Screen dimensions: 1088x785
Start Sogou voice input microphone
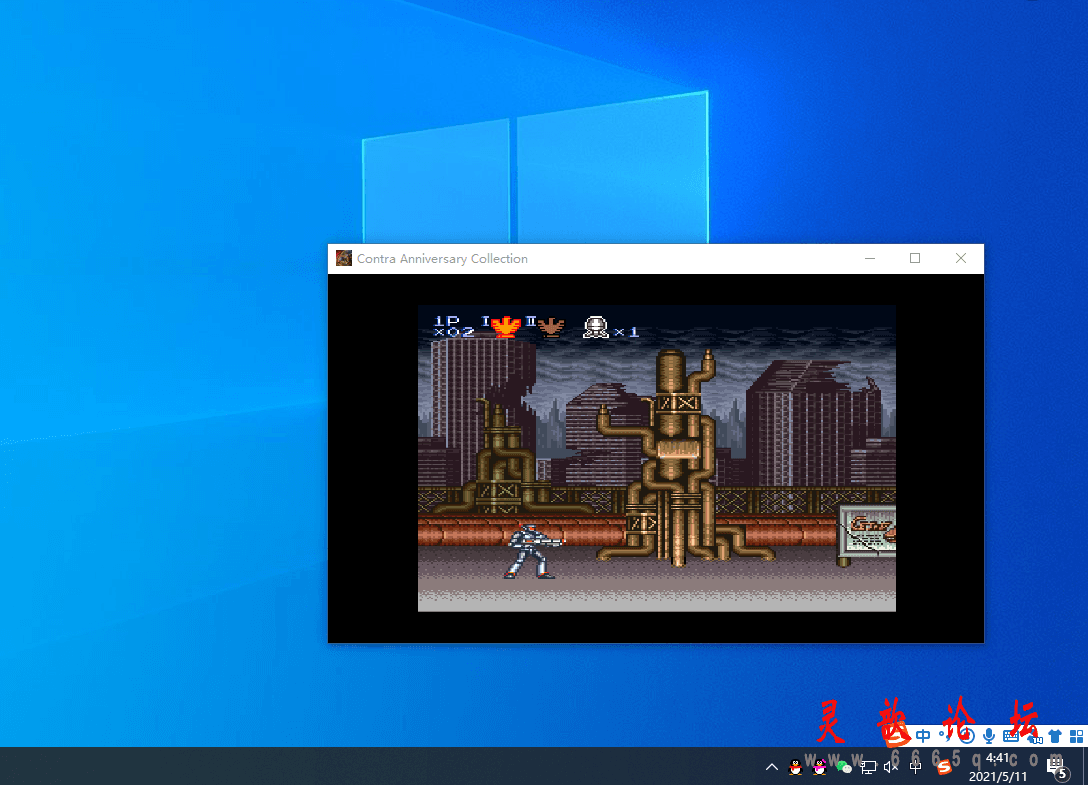989,736
